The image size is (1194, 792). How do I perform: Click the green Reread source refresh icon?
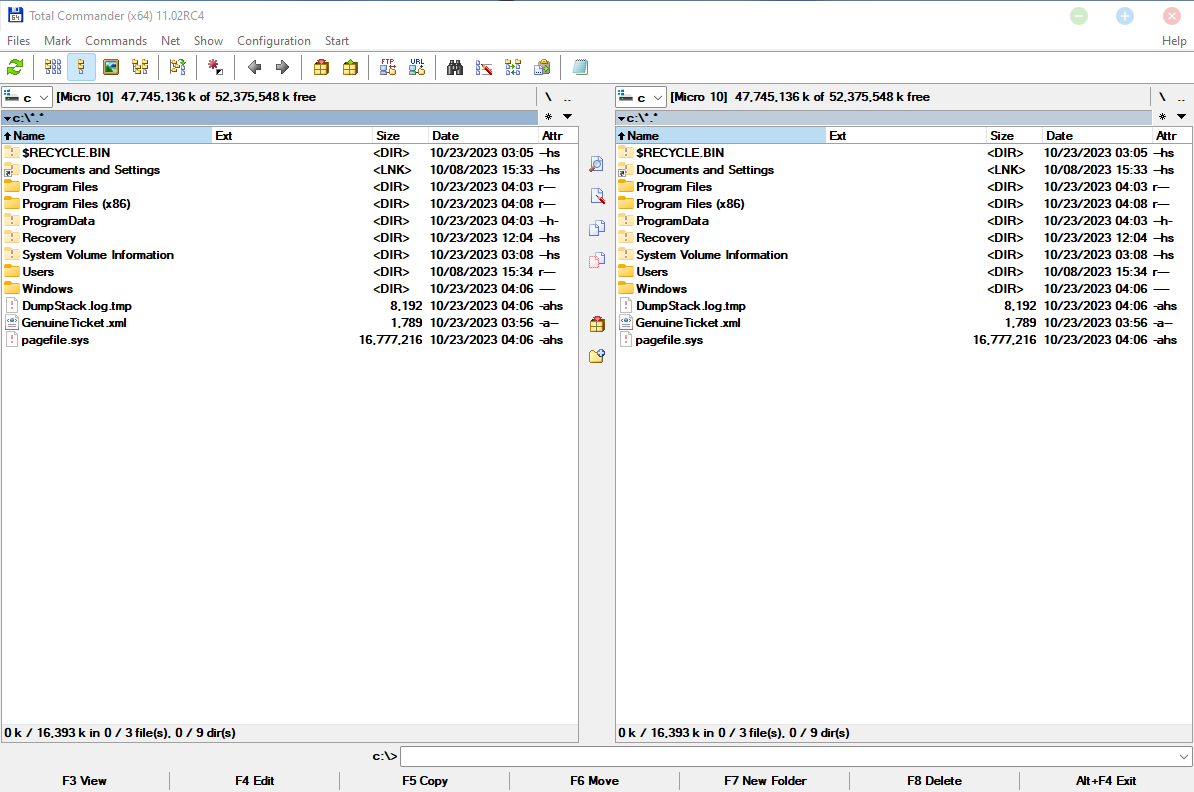(15, 67)
